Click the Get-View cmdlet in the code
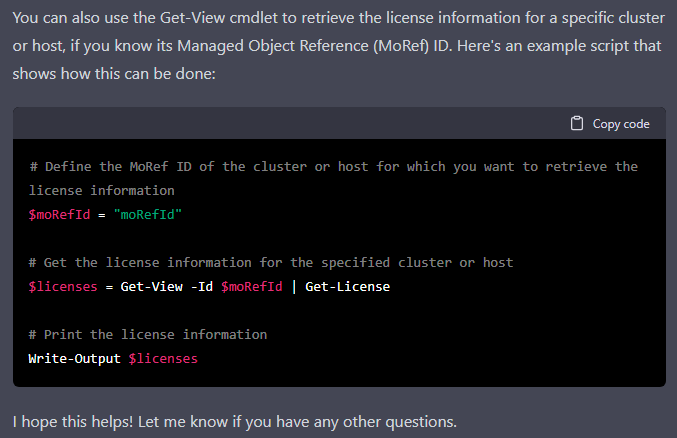 (x=152, y=286)
